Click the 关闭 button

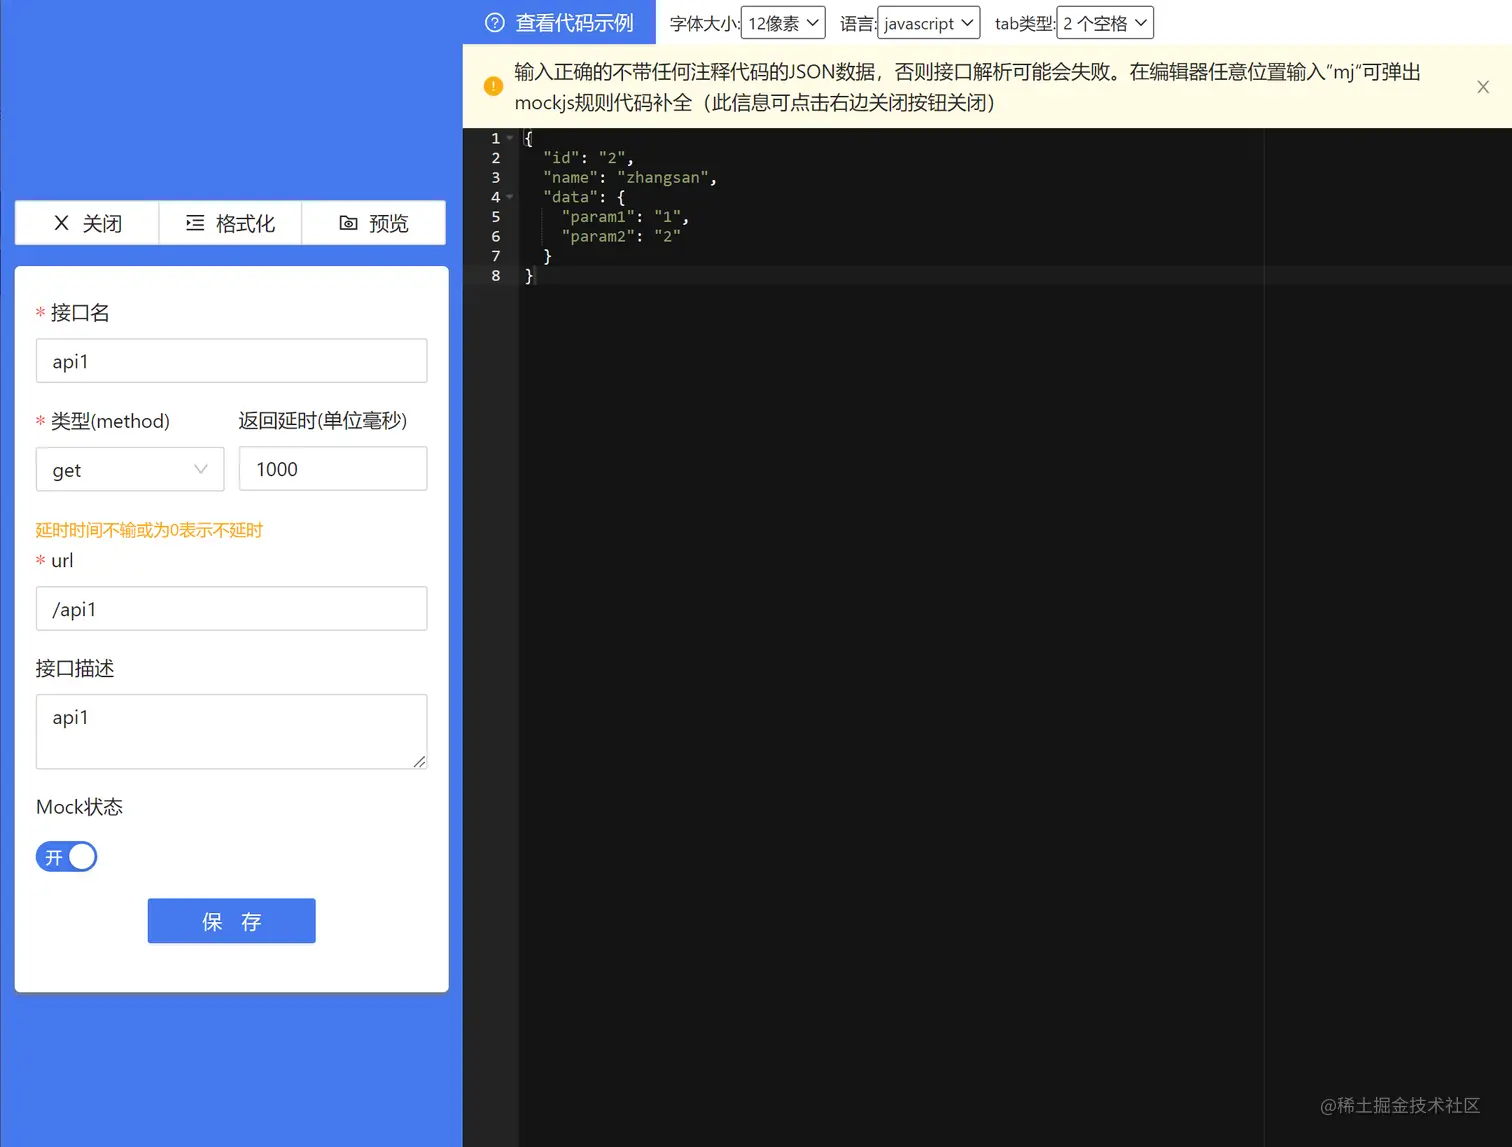tap(87, 223)
